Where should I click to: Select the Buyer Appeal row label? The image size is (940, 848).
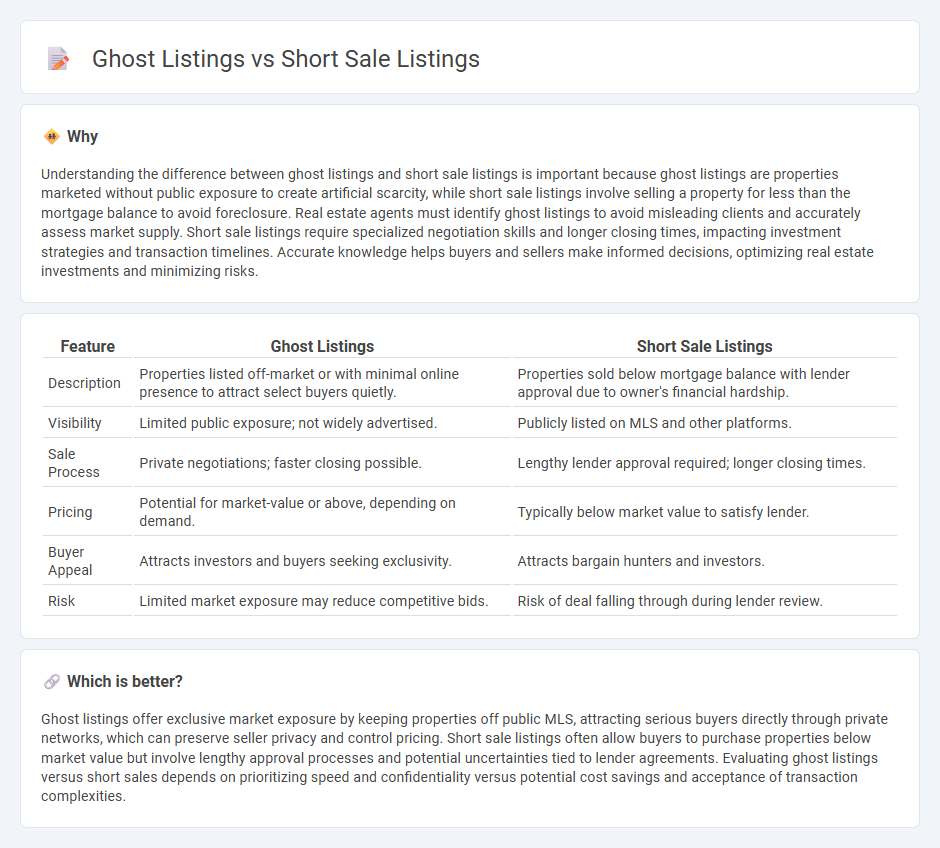click(70, 561)
